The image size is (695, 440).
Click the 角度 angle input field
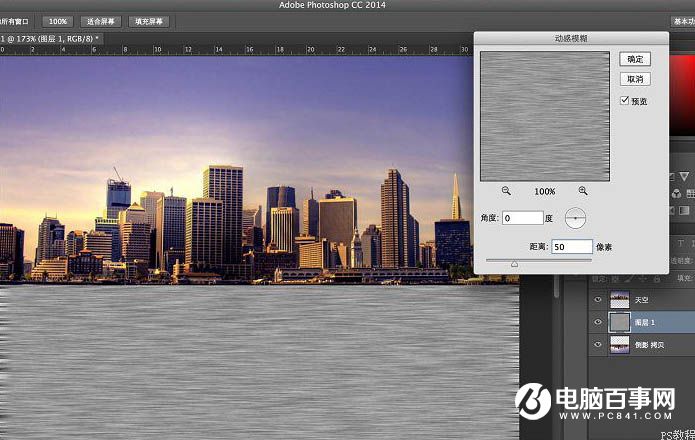[x=523, y=218]
